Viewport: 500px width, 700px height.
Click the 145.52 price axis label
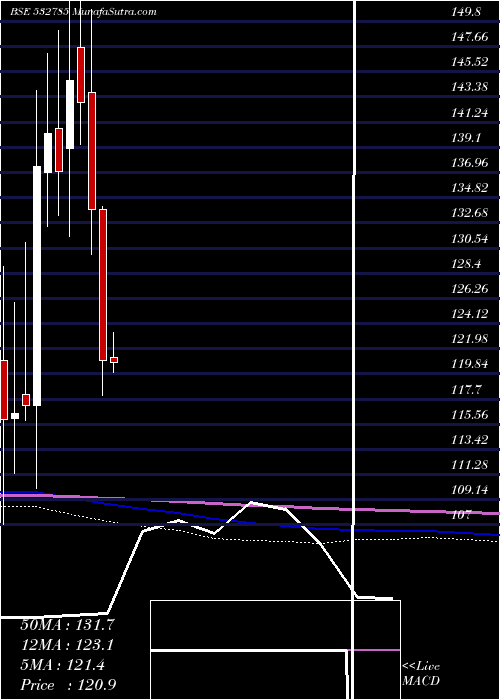pos(469,62)
